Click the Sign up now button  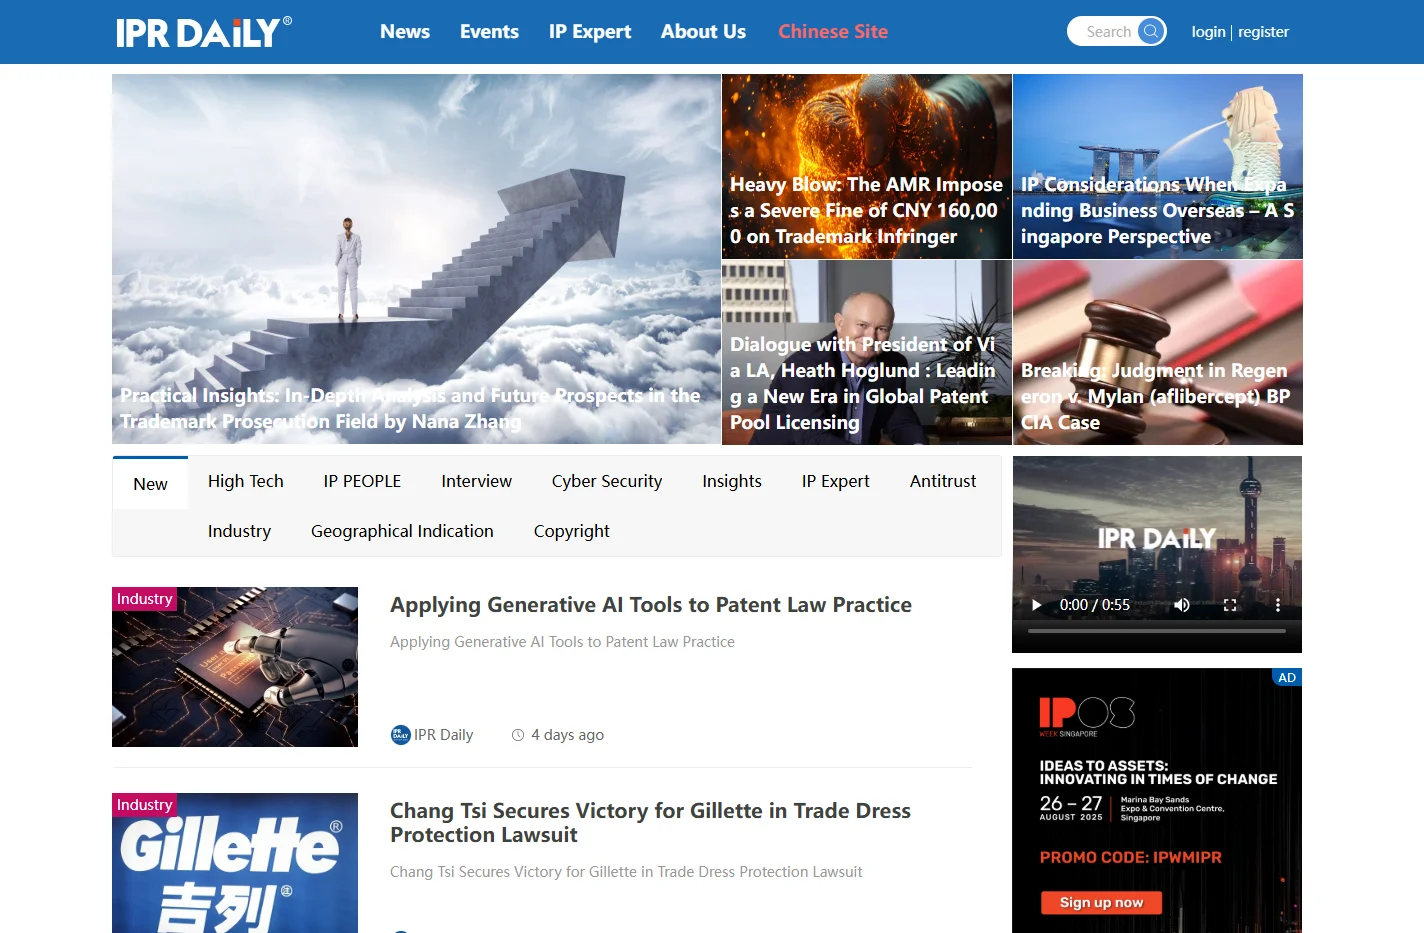1101,902
